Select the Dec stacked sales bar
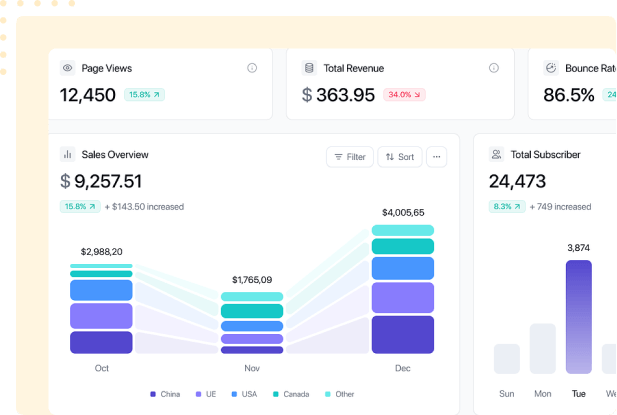 (403, 289)
